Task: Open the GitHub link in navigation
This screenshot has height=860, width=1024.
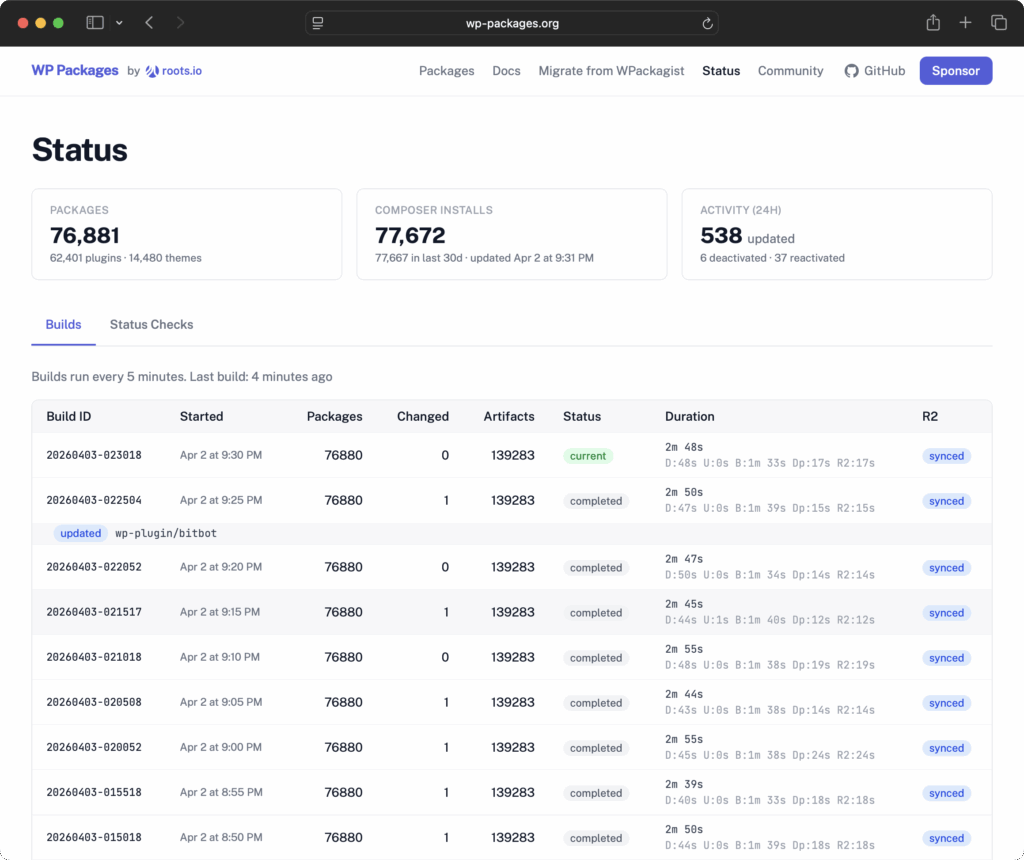Action: [x=875, y=71]
